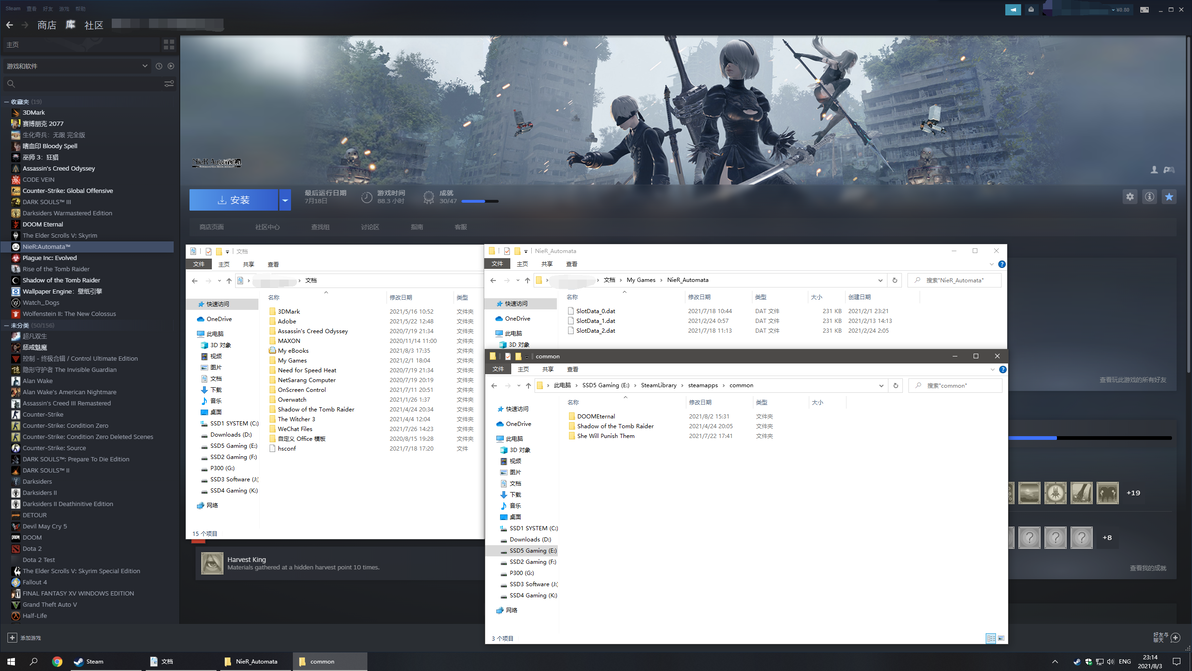This screenshot has width=1192, height=671.
Task: Open Windows Start menu
Action: tap(11, 661)
